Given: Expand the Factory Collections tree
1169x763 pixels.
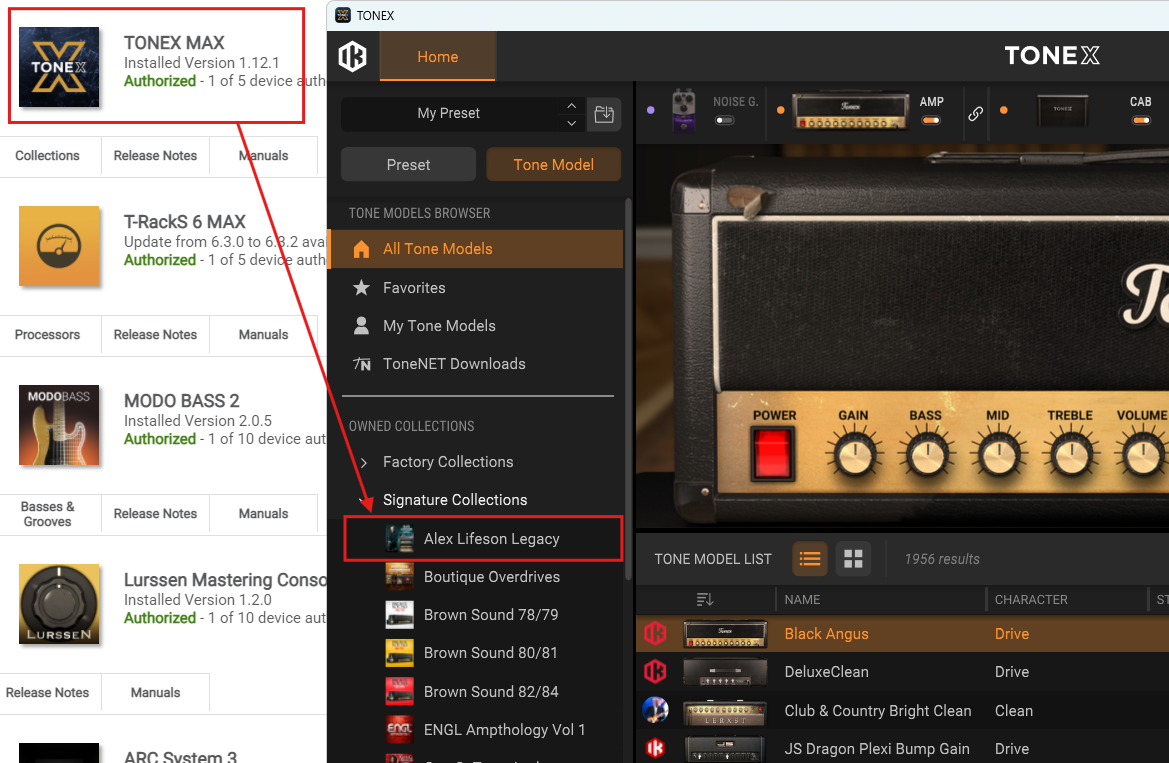Looking at the screenshot, I should 364,462.
